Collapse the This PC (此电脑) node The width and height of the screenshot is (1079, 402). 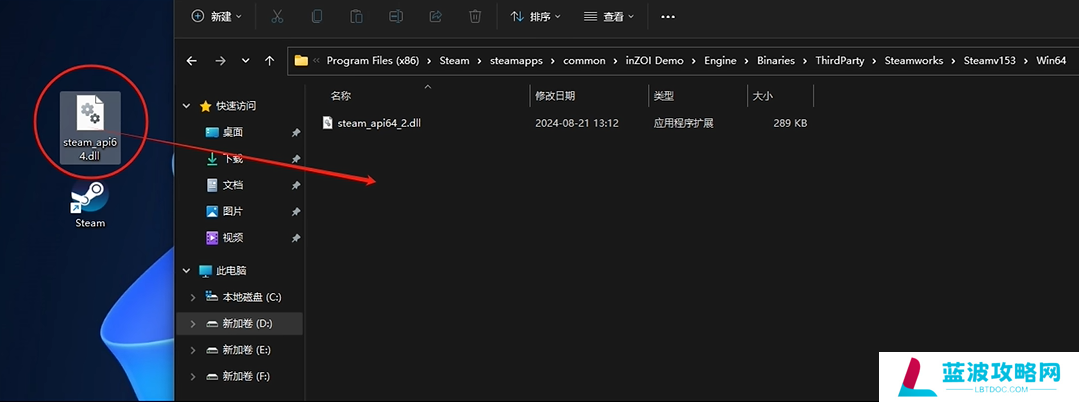(186, 271)
